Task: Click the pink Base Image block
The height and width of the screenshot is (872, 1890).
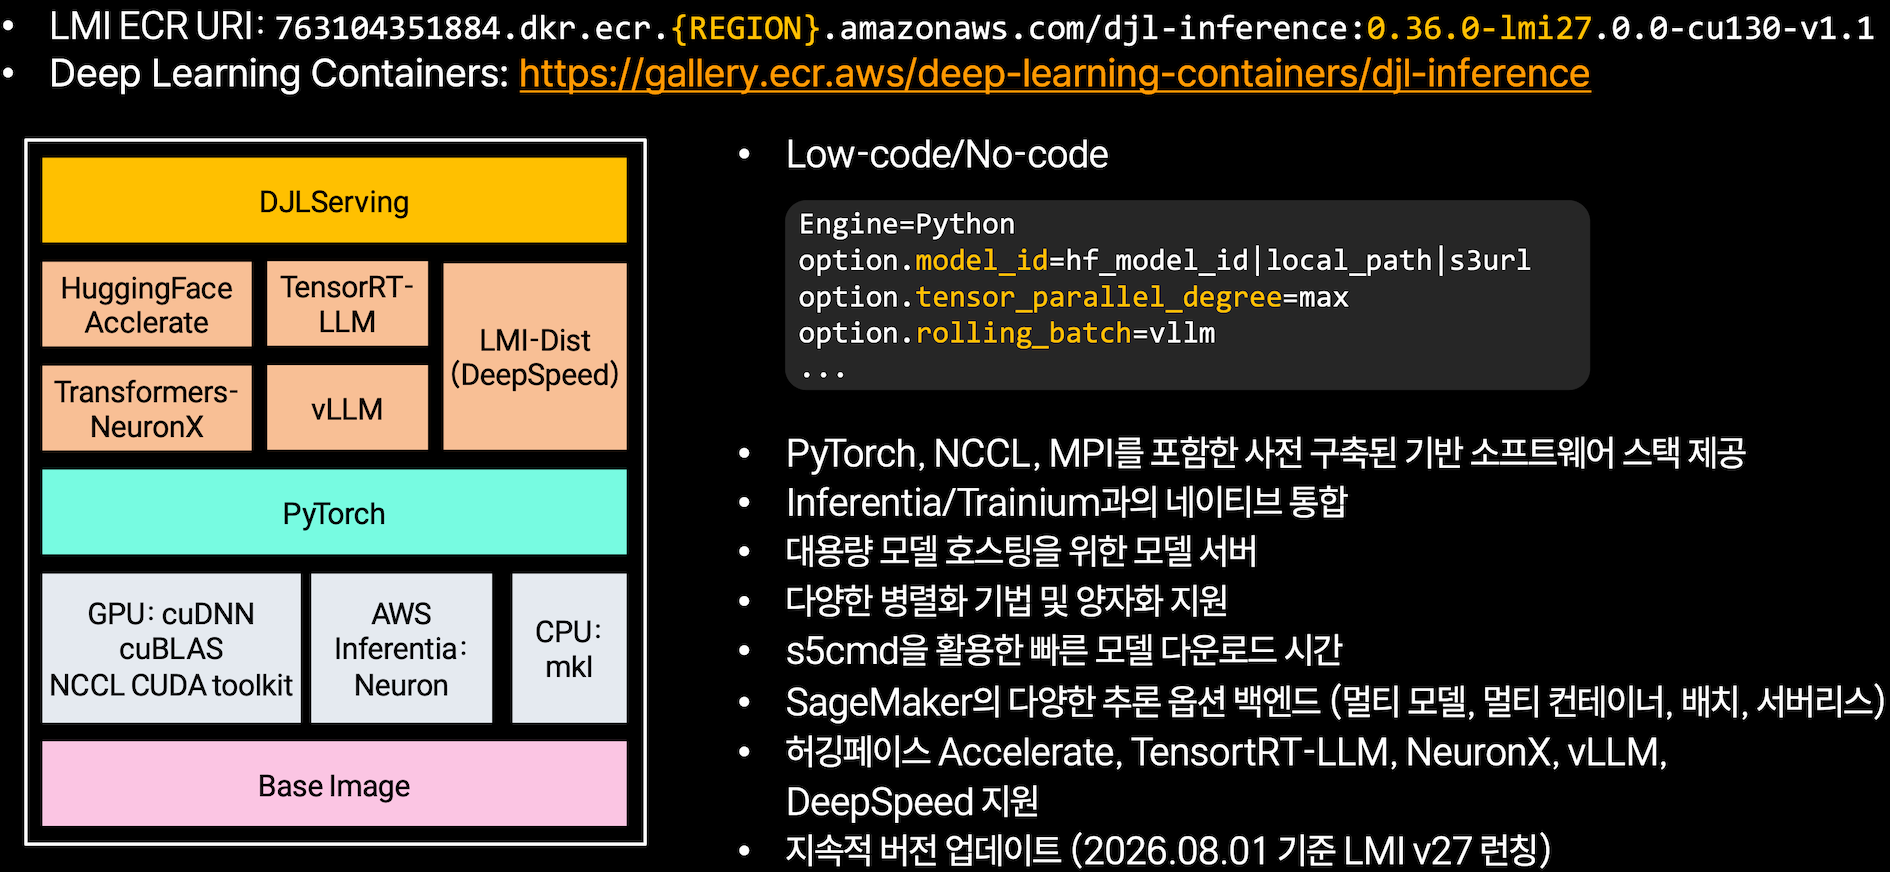Action: [x=334, y=785]
